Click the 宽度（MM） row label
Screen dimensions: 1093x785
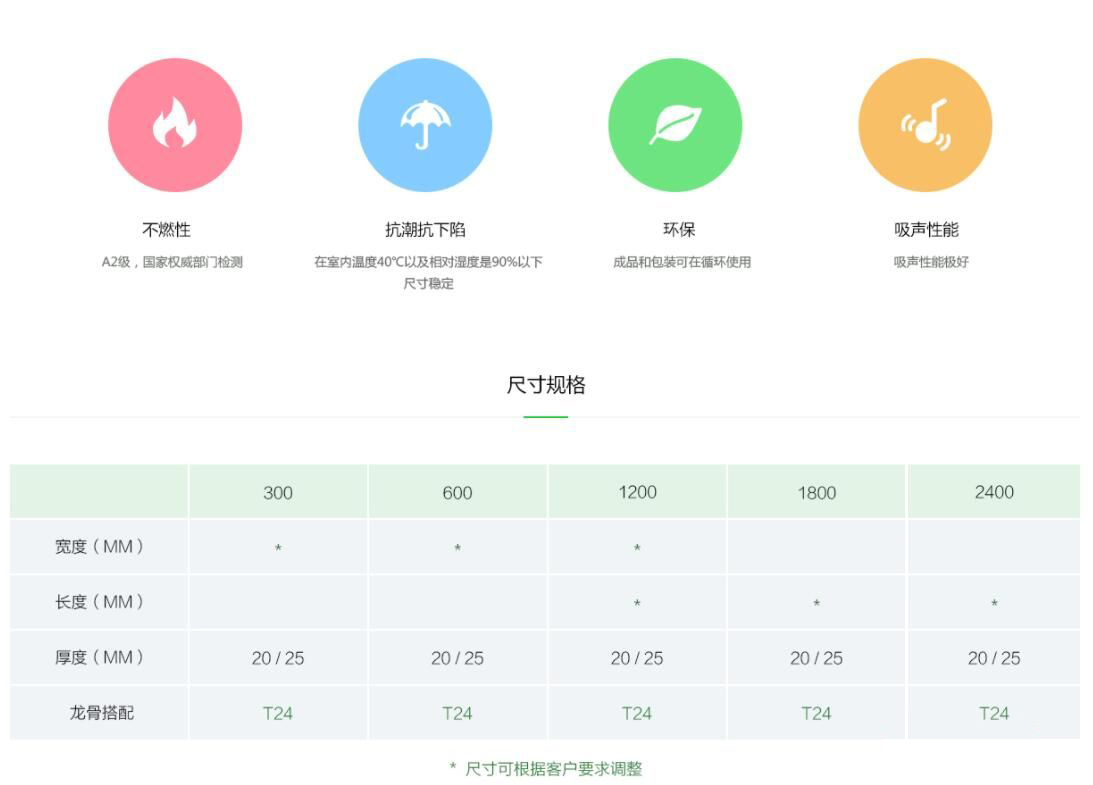point(99,547)
